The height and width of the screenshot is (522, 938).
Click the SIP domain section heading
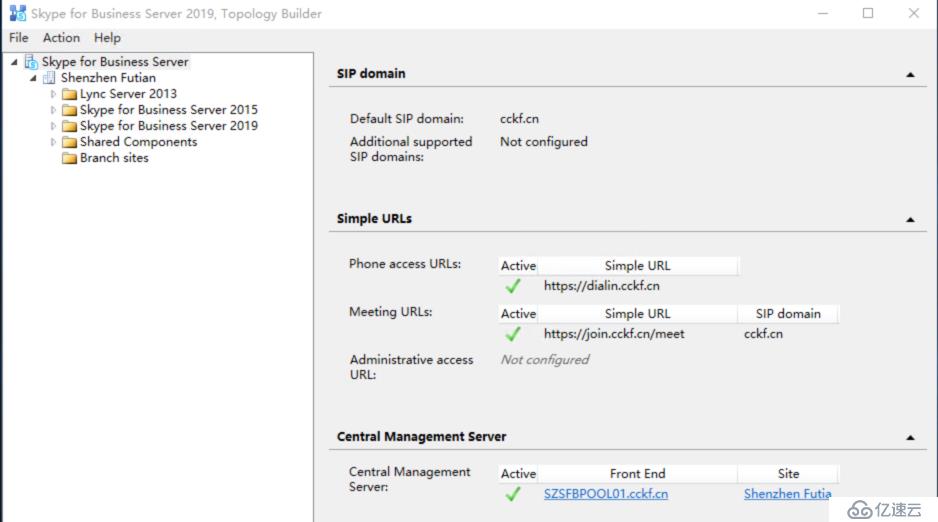pyautogui.click(x=371, y=74)
